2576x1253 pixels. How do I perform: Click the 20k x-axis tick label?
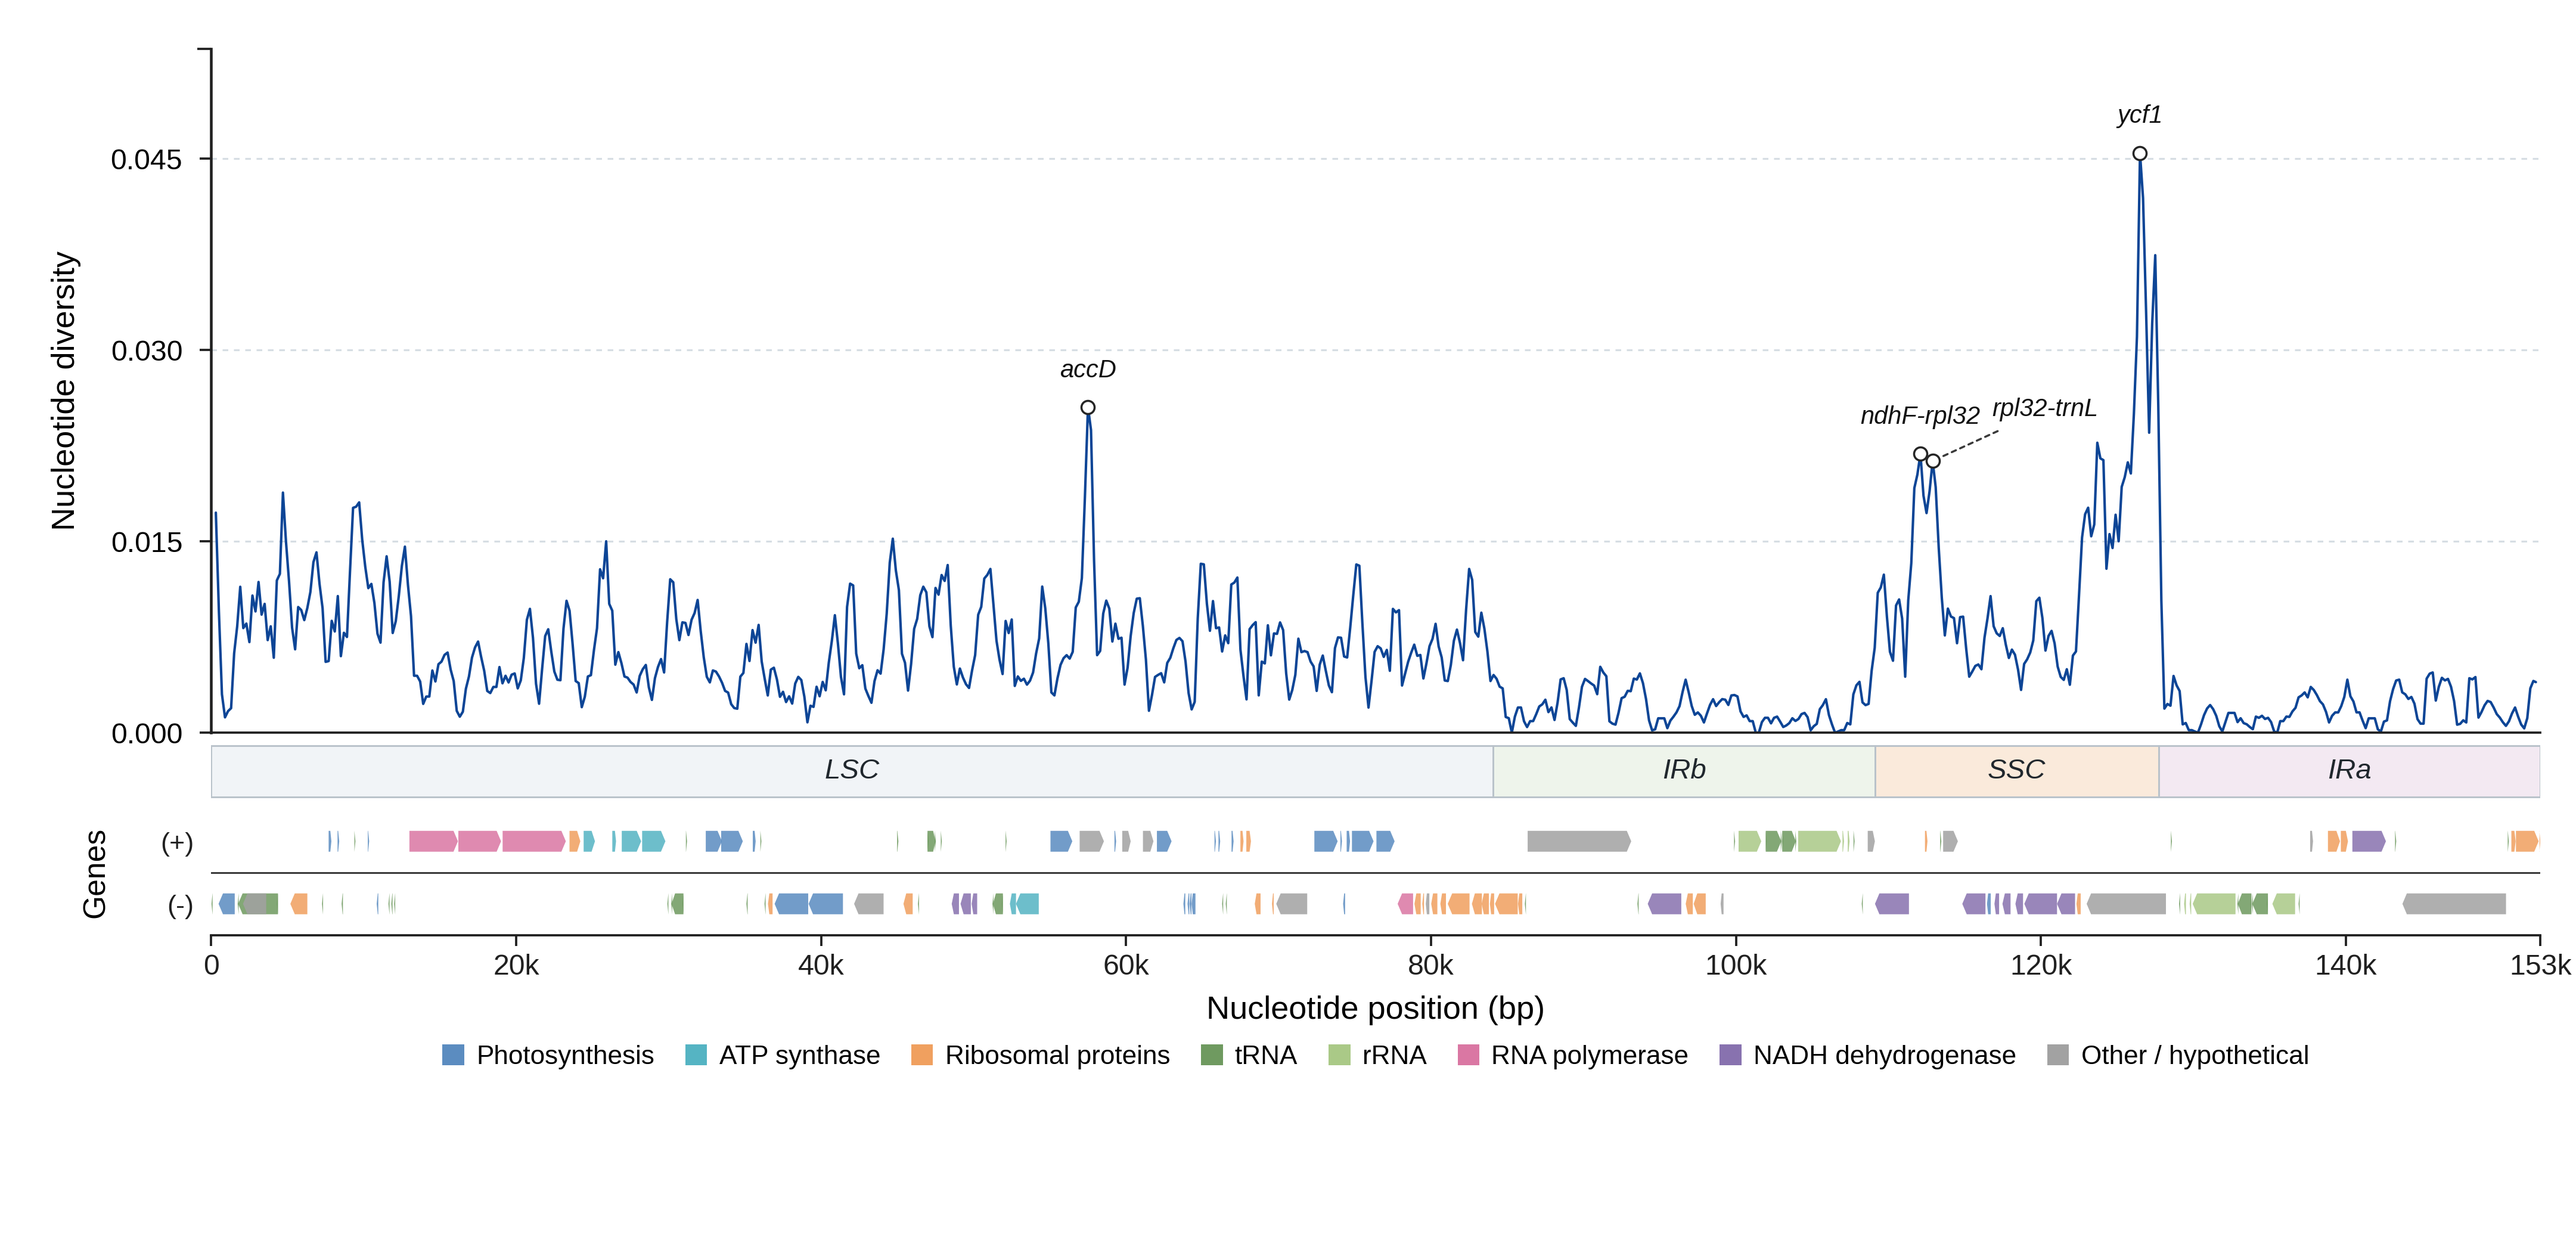point(516,965)
